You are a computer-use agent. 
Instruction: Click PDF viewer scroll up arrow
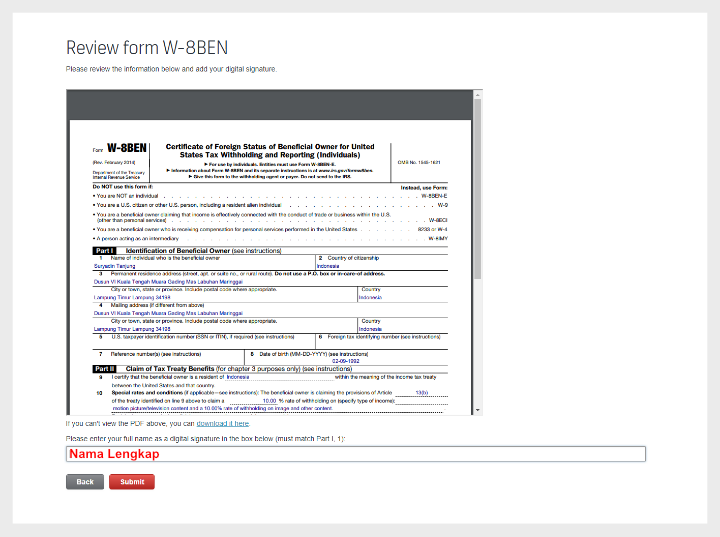point(478,95)
